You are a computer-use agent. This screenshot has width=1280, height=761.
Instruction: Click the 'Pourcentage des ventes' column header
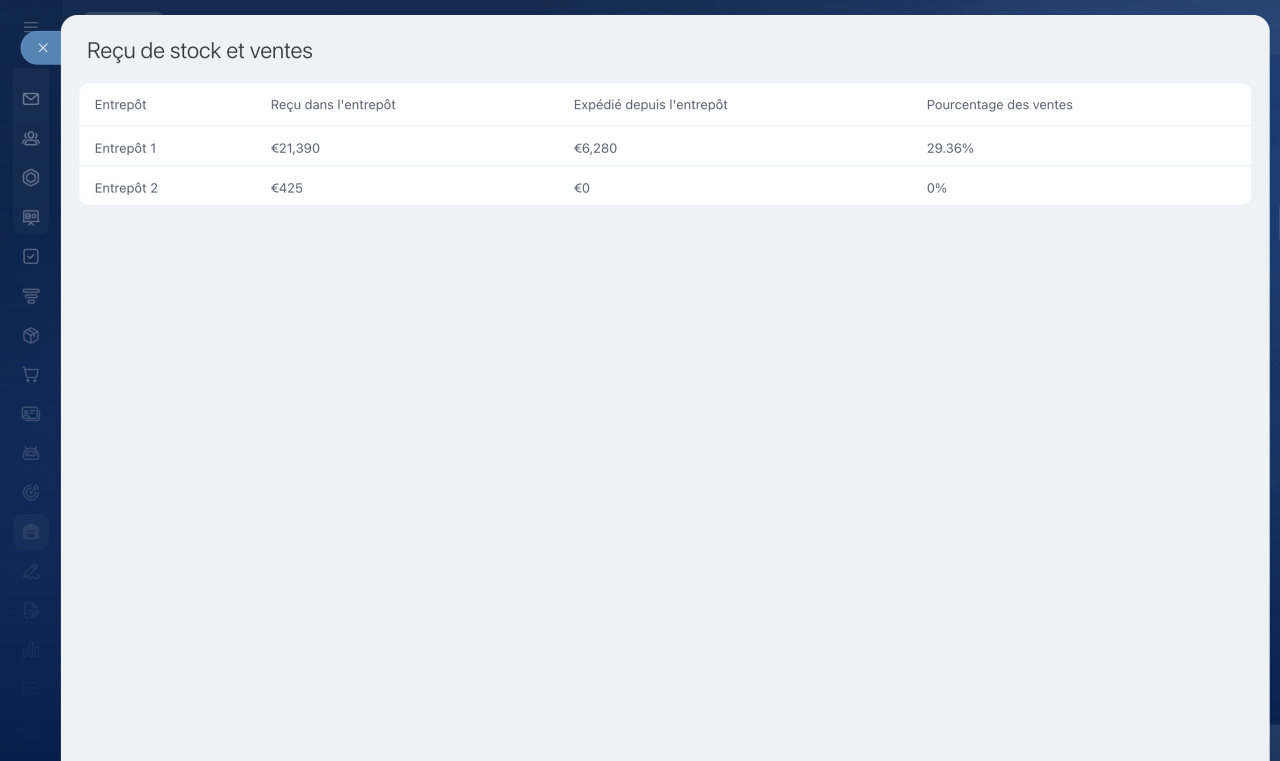pyautogui.click(x=999, y=105)
